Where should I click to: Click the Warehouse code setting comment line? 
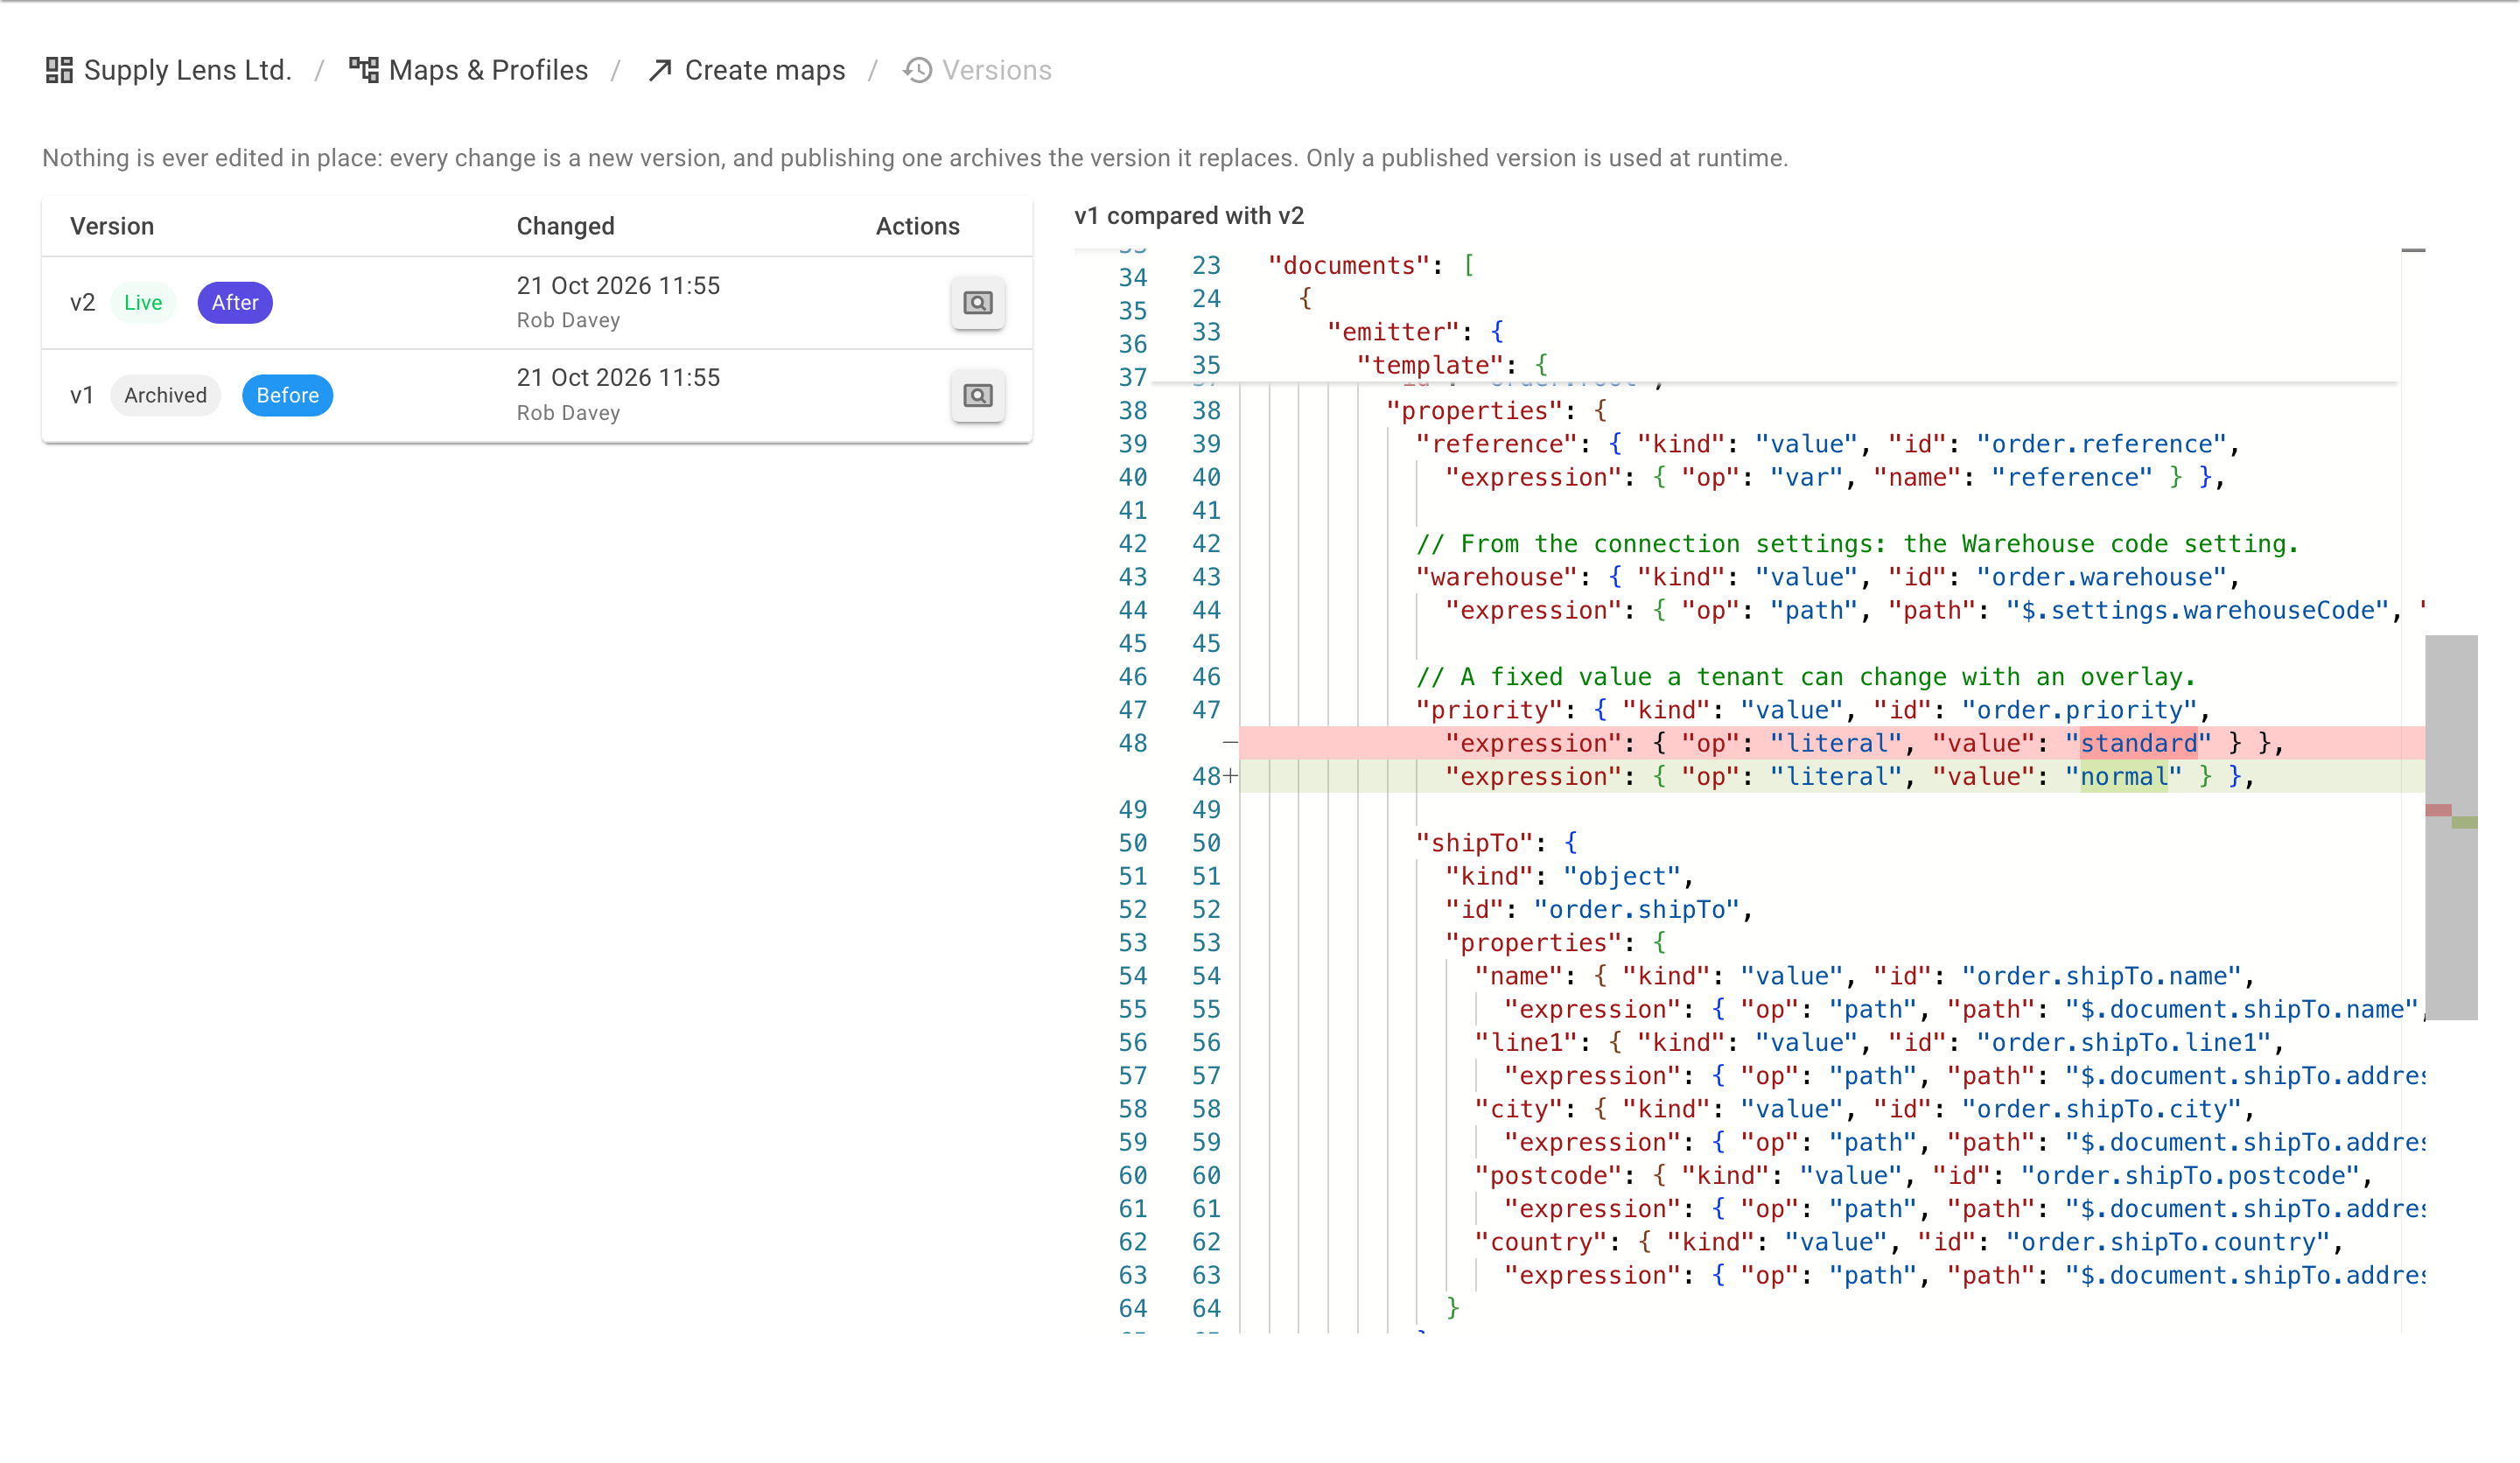(1857, 544)
